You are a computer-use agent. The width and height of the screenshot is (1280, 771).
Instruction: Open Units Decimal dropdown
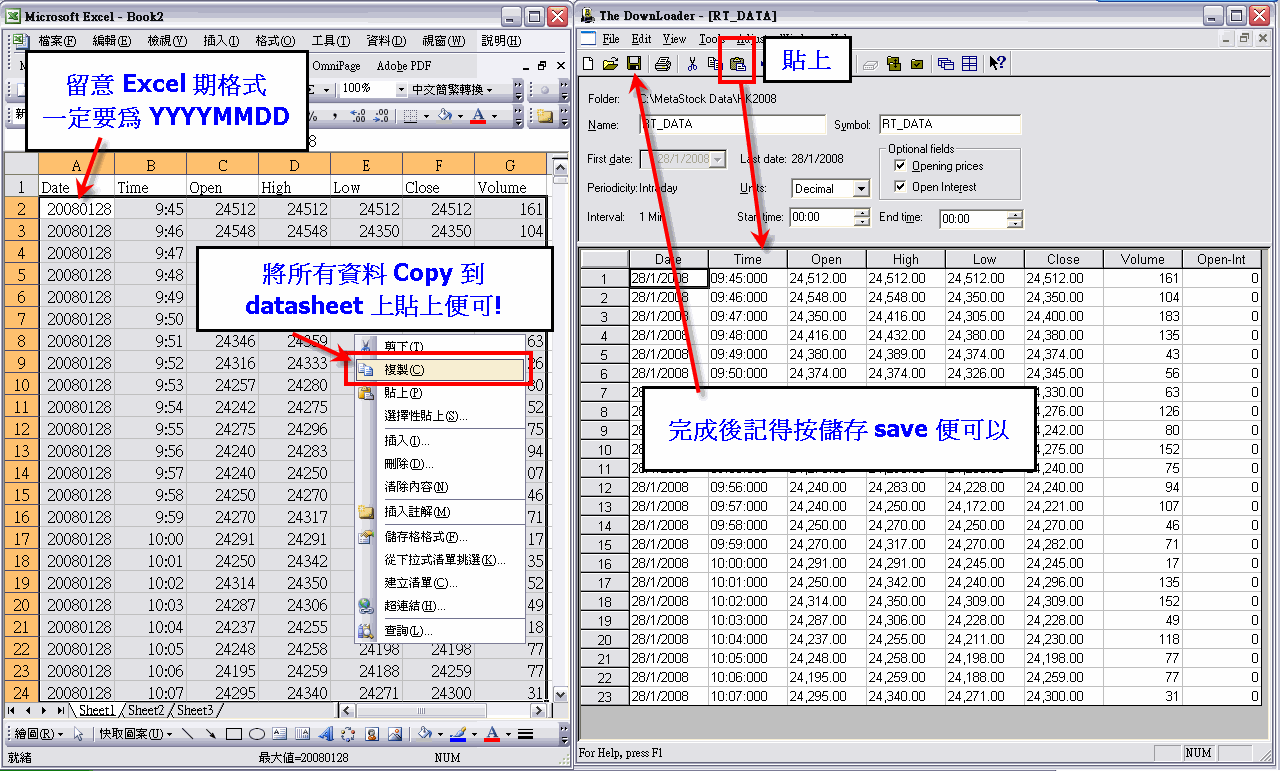[861, 188]
